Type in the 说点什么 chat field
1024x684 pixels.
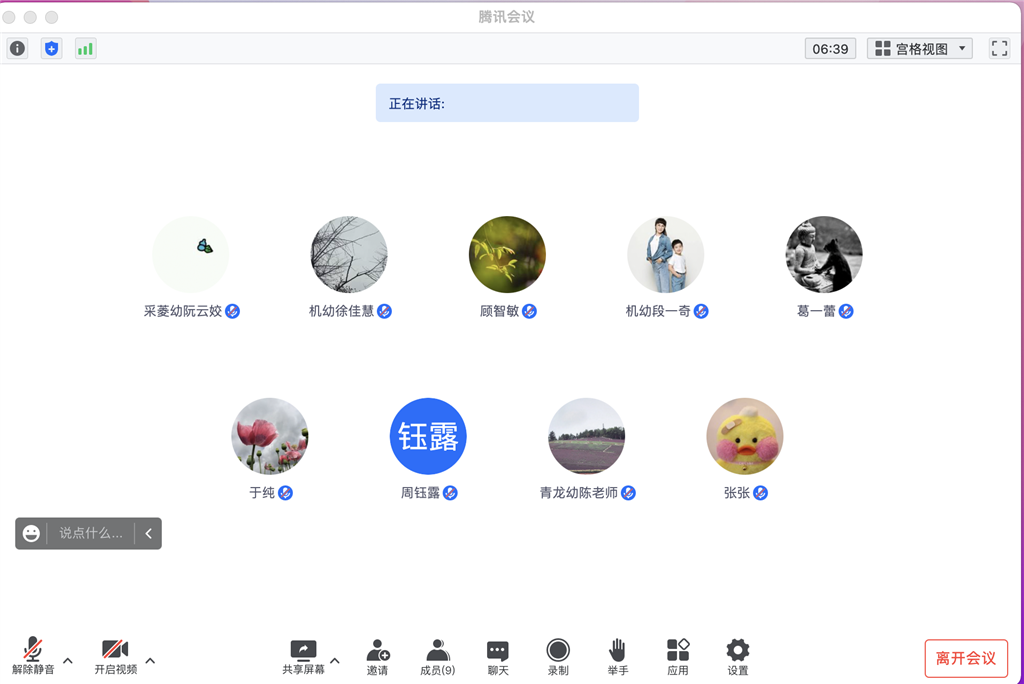90,533
